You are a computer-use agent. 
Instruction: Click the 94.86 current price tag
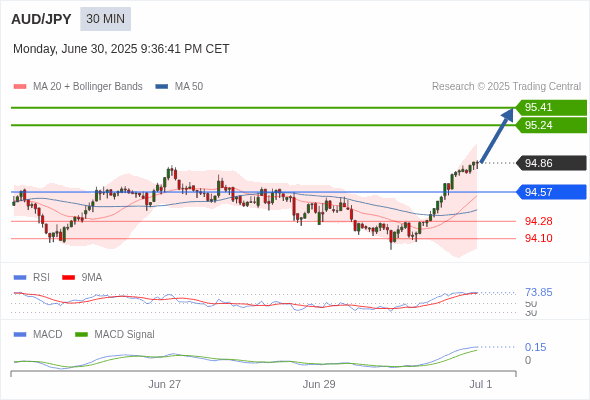tap(551, 163)
